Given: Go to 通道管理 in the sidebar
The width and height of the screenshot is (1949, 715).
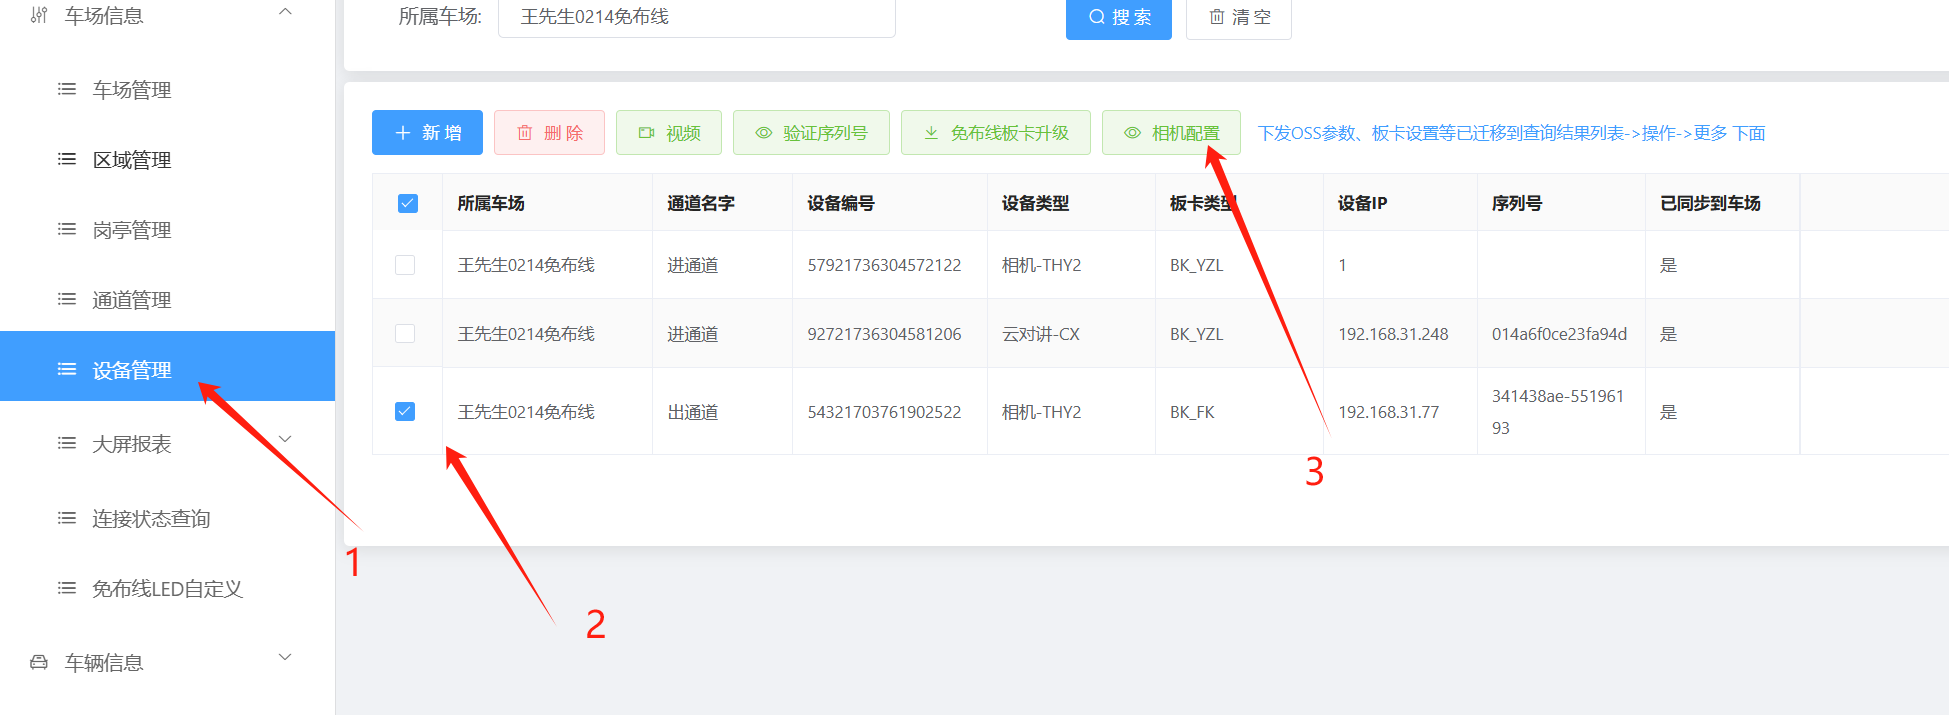Looking at the screenshot, I should click(x=167, y=300).
